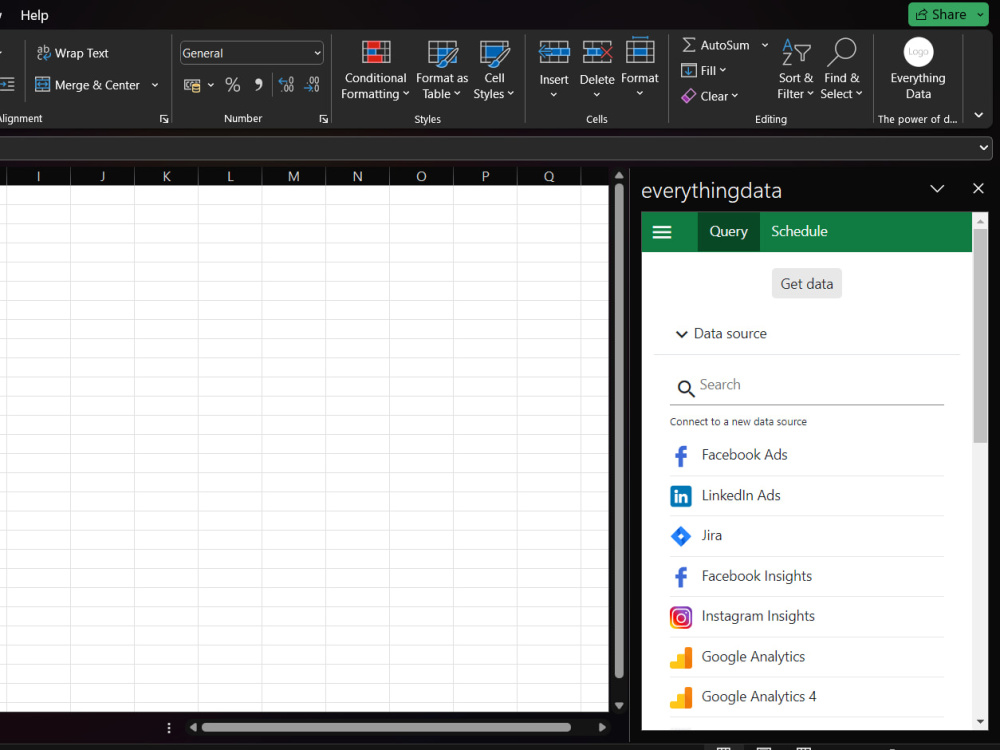The height and width of the screenshot is (750, 1000).
Task: Click the Insert cells icon
Action: pos(554,52)
